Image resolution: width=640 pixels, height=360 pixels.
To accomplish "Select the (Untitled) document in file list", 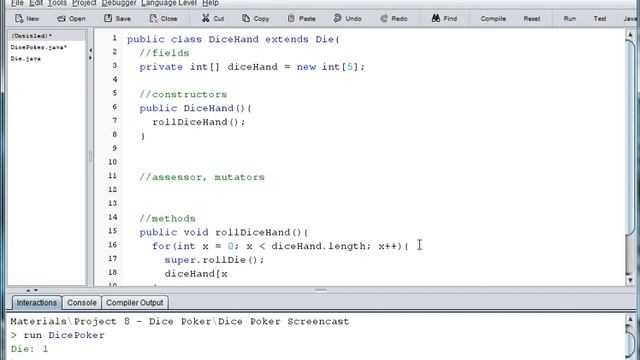I will pyautogui.click(x=47, y=36).
